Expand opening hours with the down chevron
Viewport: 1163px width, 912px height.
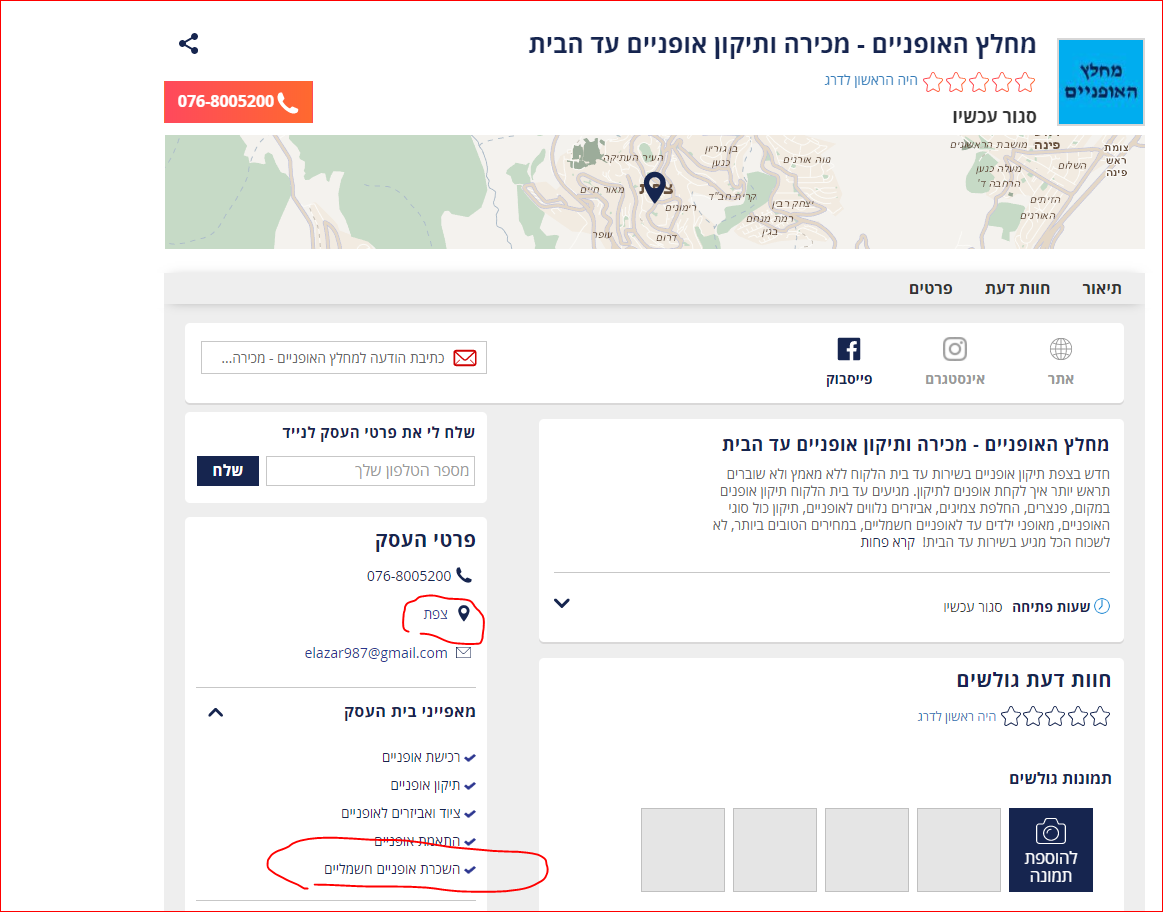click(x=562, y=604)
